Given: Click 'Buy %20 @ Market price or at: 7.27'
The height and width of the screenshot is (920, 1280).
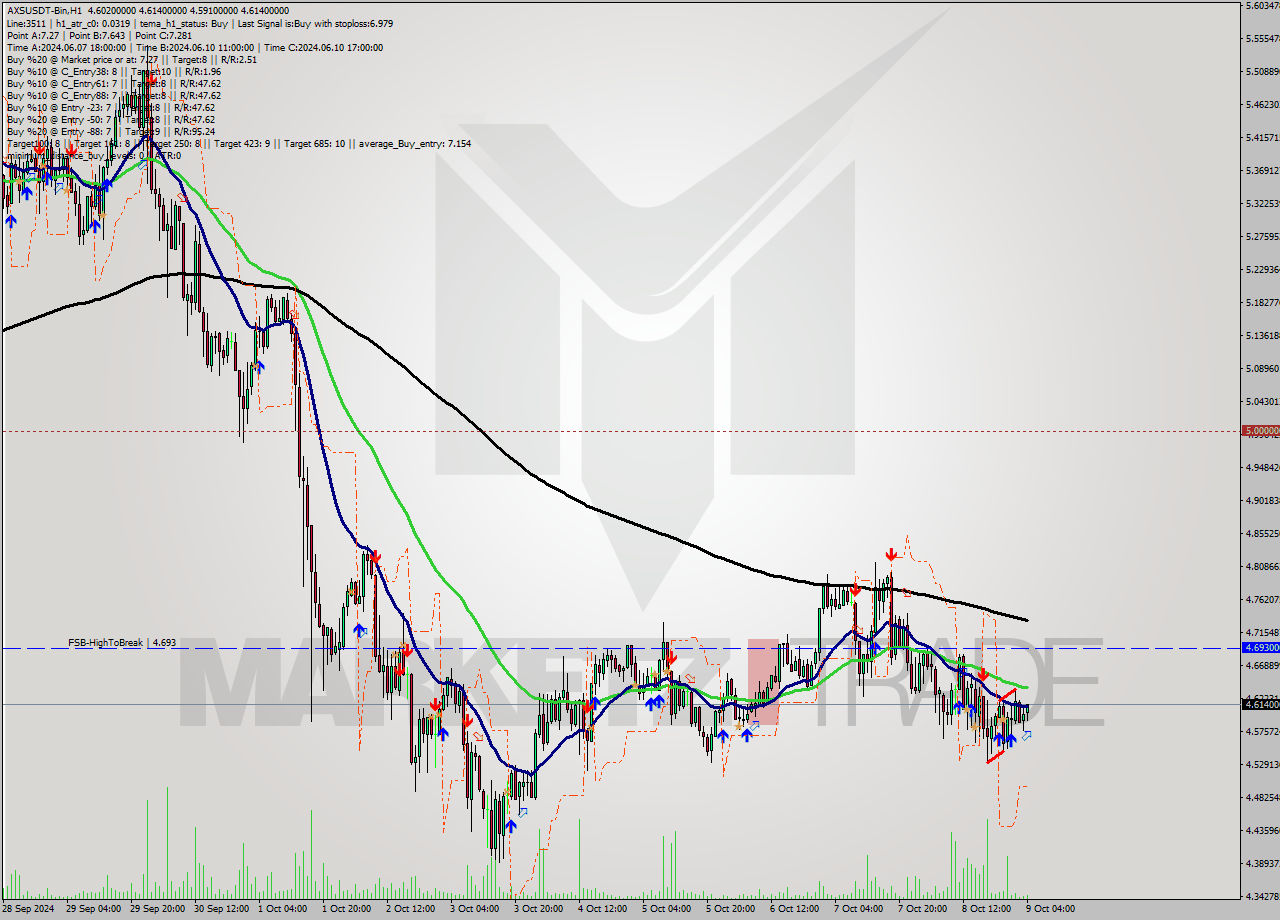Looking at the screenshot, I should (84, 59).
